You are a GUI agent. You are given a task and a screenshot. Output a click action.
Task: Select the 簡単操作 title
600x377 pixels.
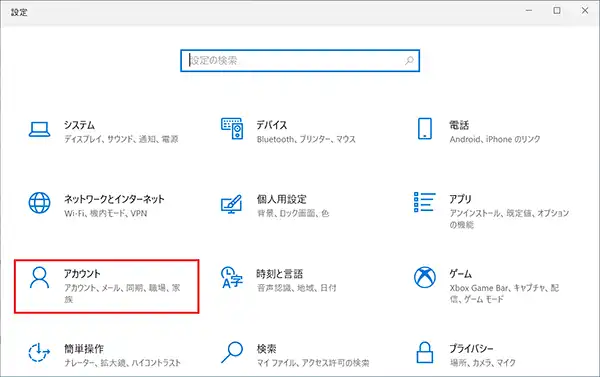(84, 349)
